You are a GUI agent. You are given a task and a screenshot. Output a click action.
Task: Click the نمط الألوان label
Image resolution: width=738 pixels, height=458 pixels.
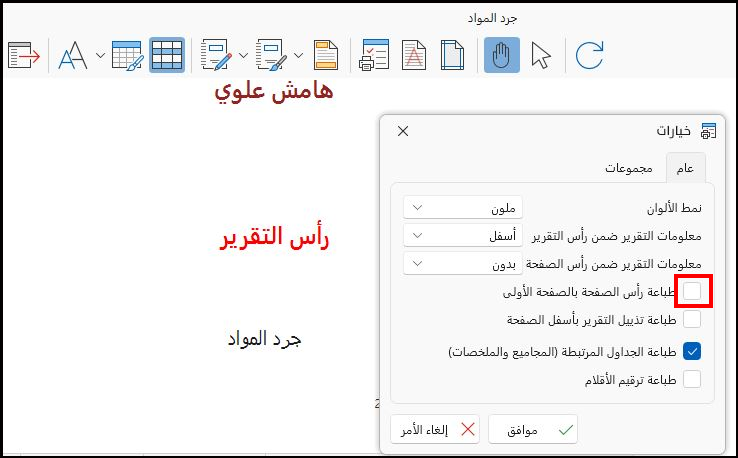[674, 208]
